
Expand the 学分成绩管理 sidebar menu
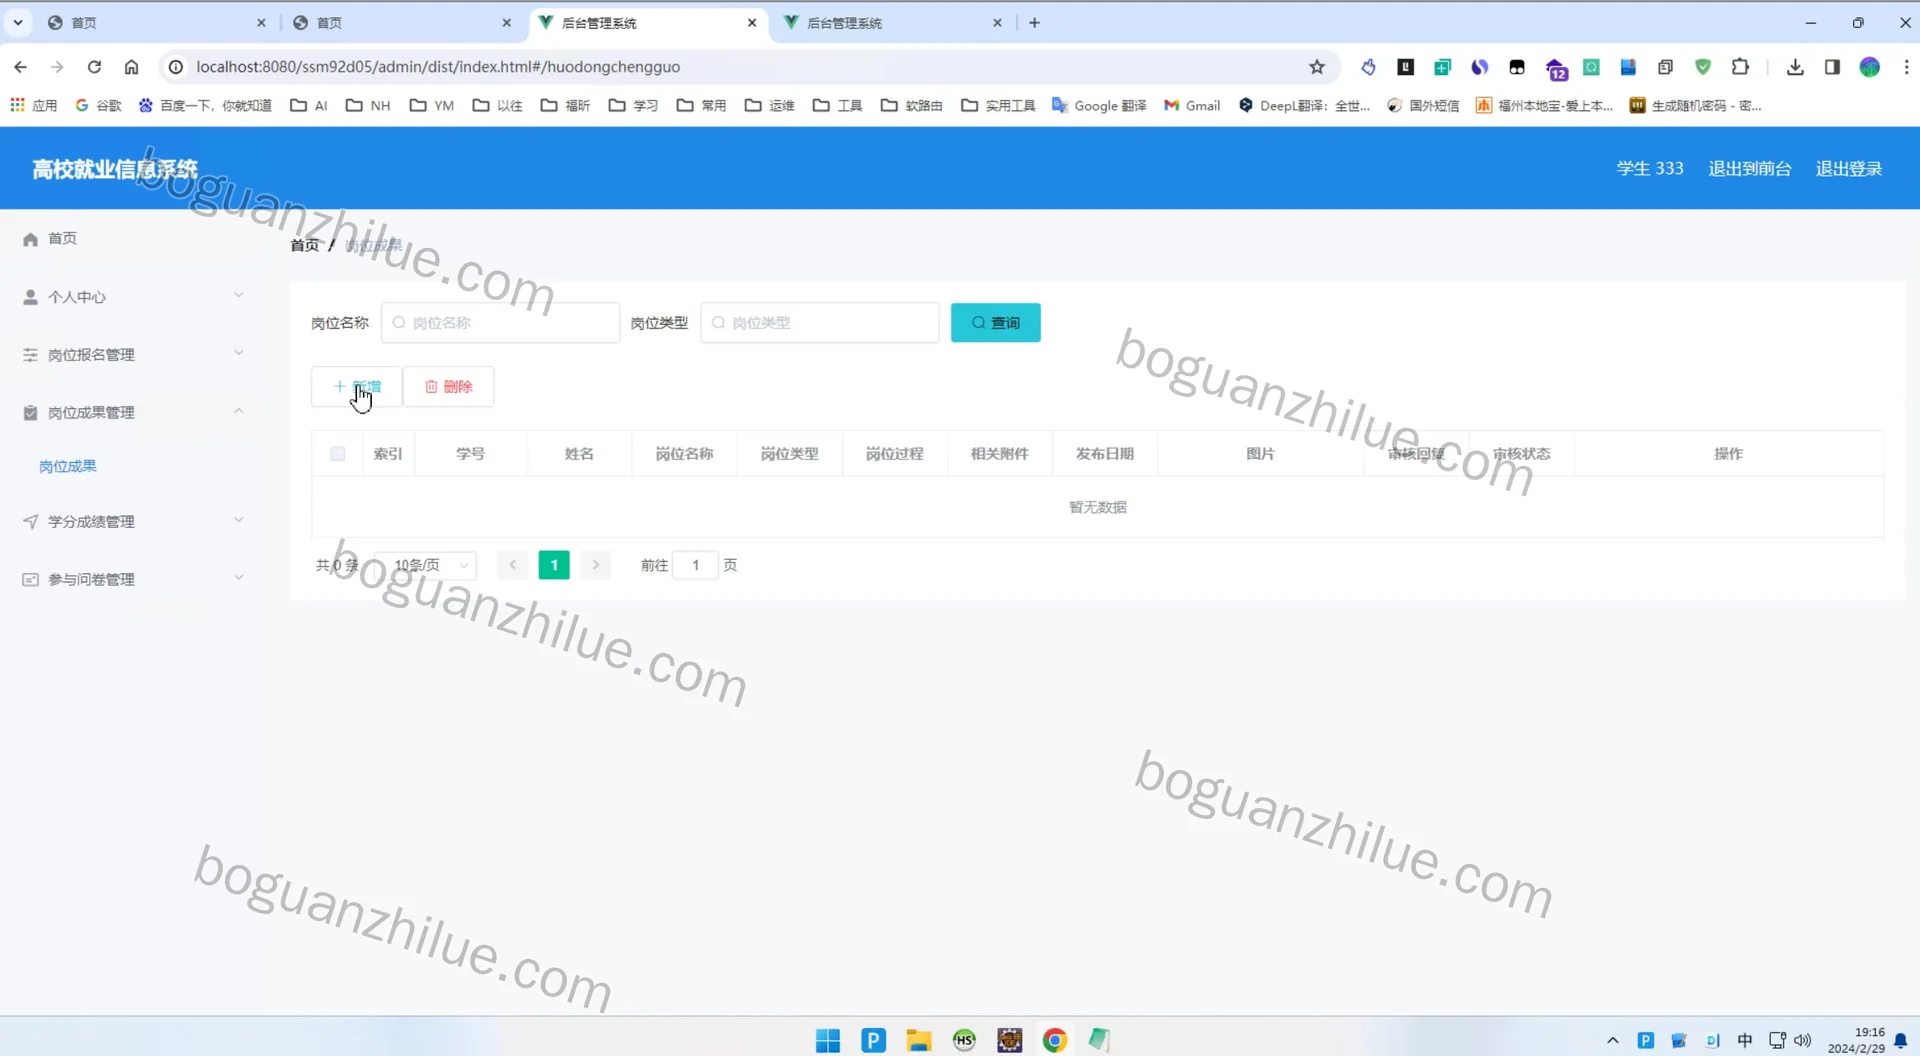point(132,521)
